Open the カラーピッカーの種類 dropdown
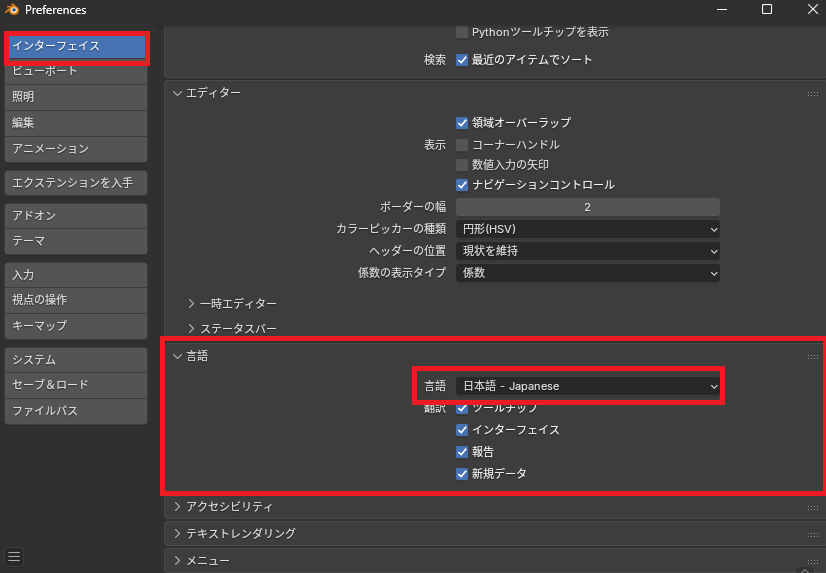The height and width of the screenshot is (573, 826). point(588,229)
